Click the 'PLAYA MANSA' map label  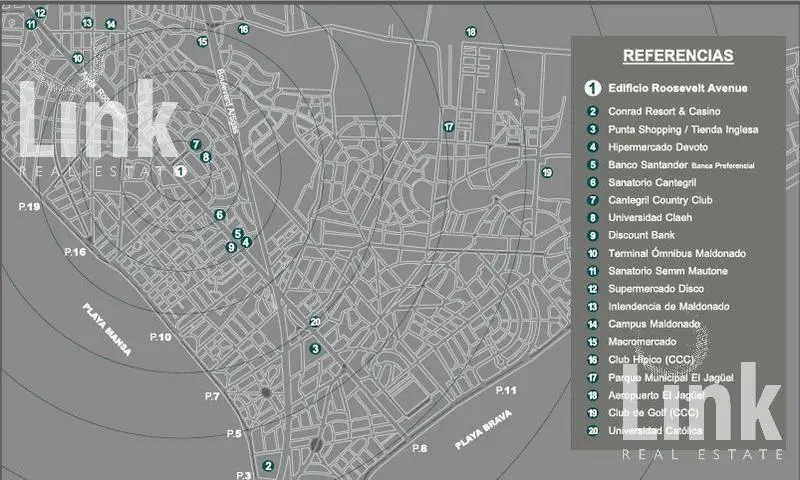coord(107,330)
